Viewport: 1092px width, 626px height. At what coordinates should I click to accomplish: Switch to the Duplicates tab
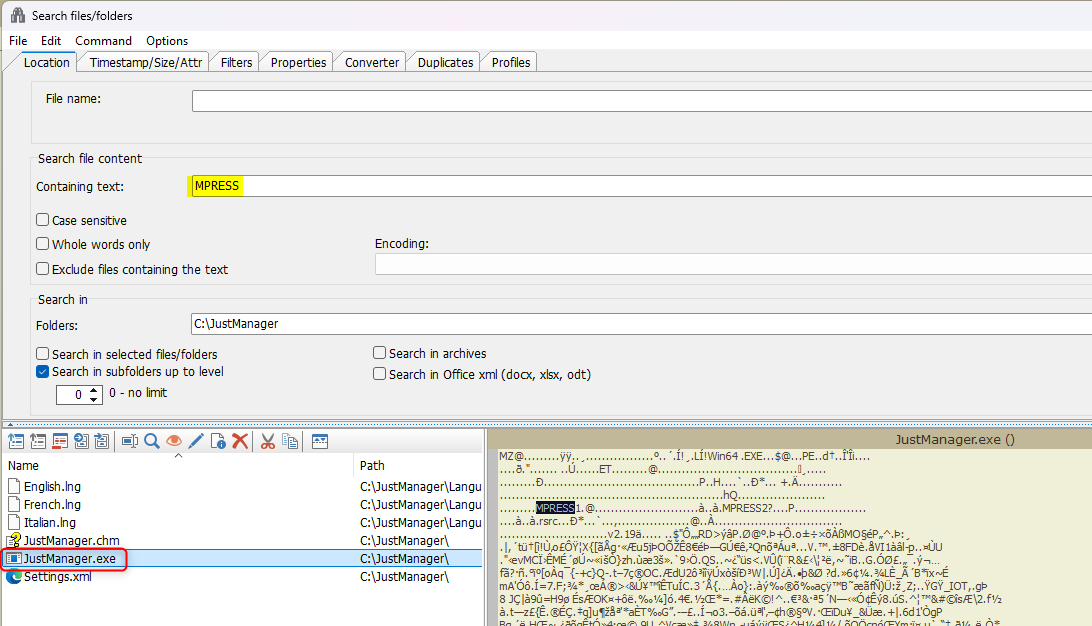pos(445,62)
